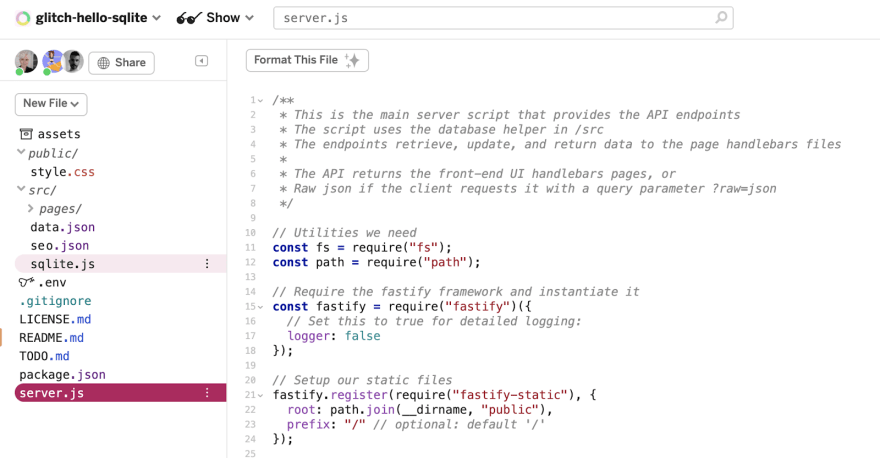This screenshot has width=880, height=458.
Task: Open the glitch-hello-sqlite project menu
Action: tap(98, 18)
